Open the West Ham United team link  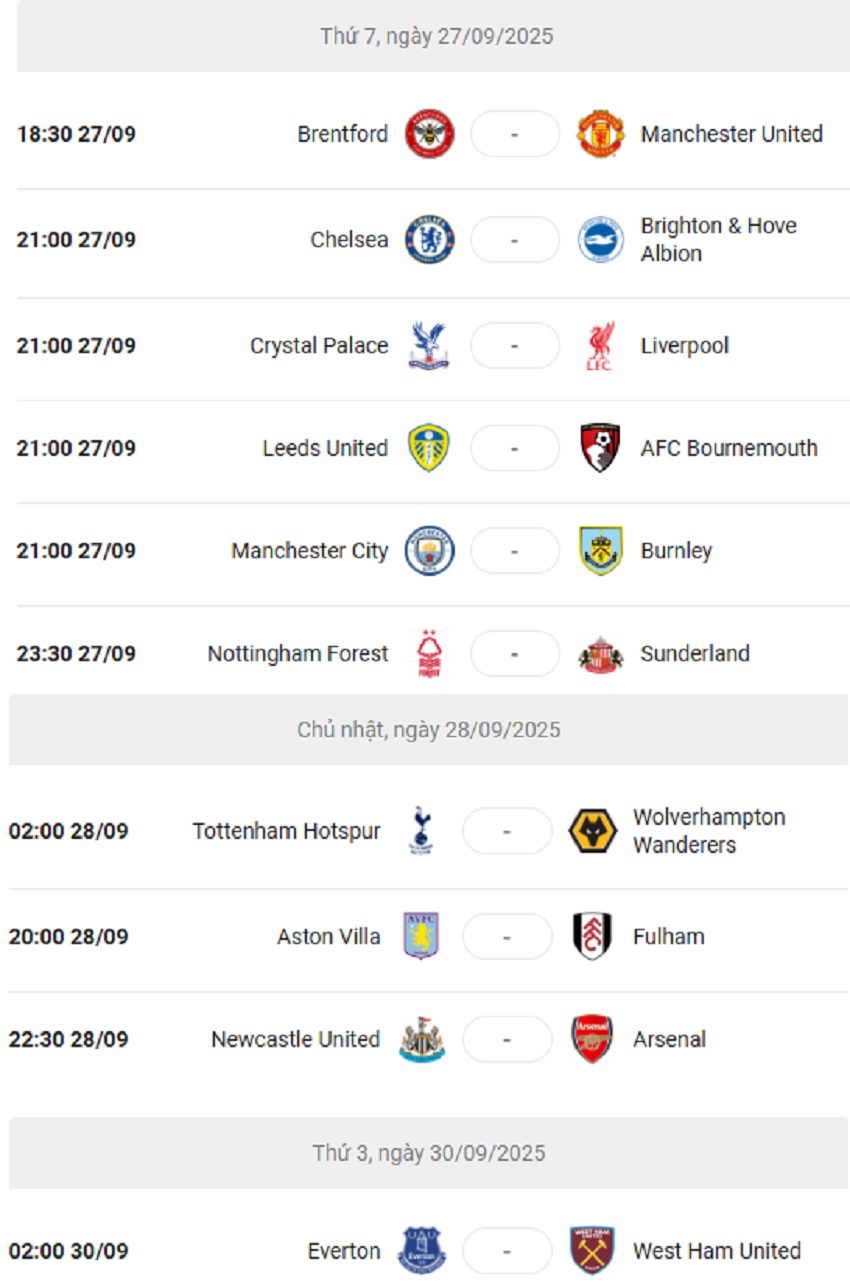pos(716,1251)
